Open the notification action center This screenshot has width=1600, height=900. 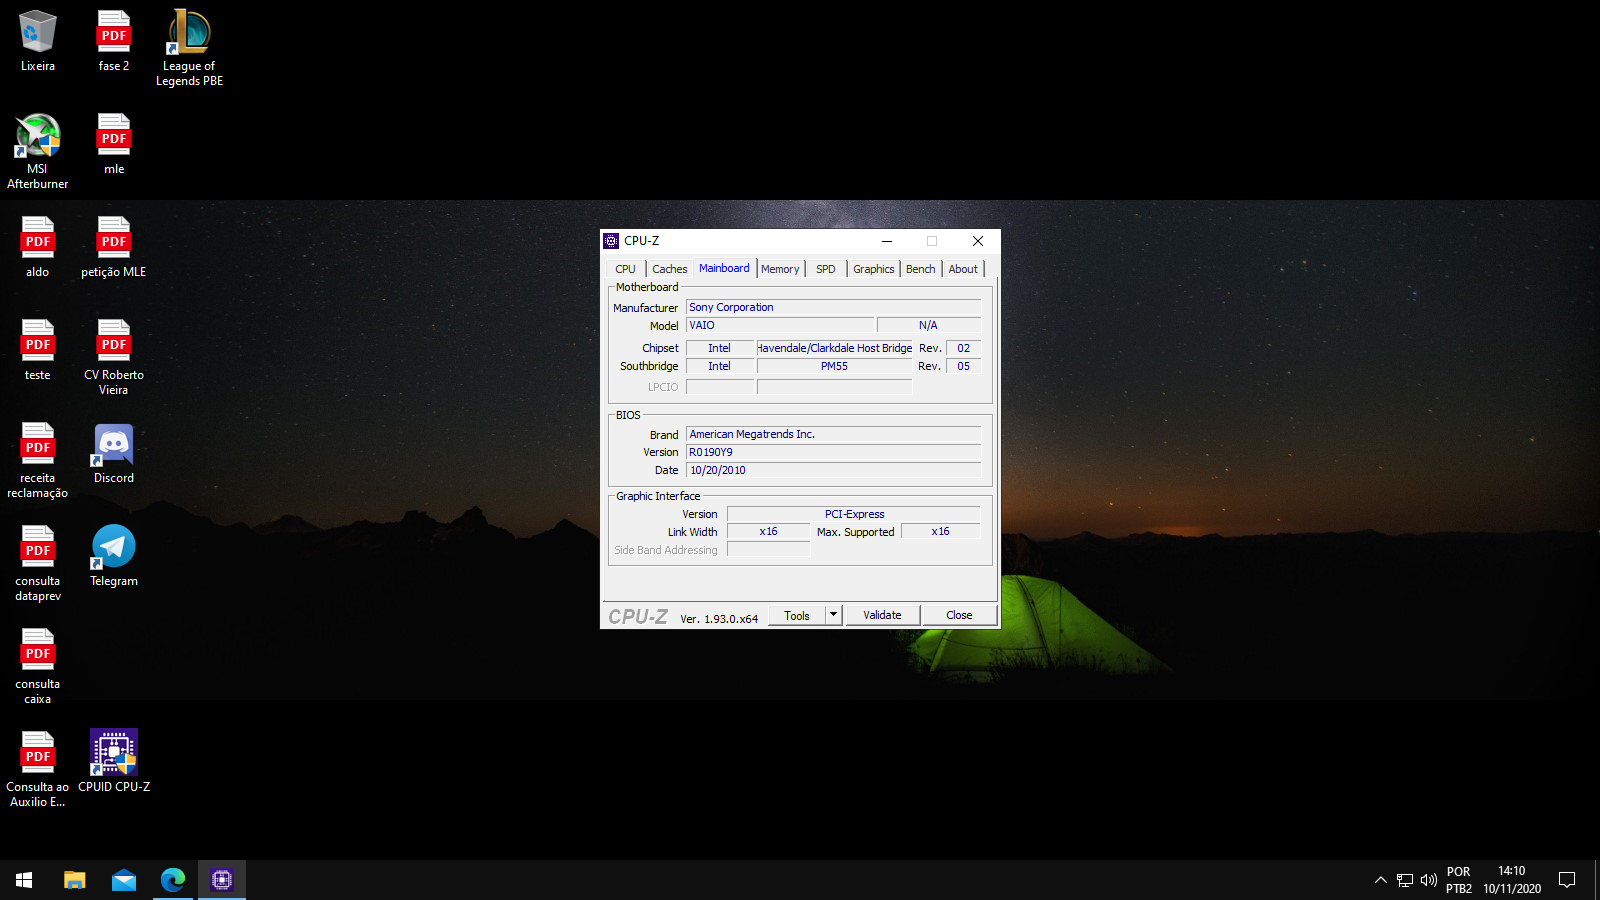pyautogui.click(x=1567, y=880)
